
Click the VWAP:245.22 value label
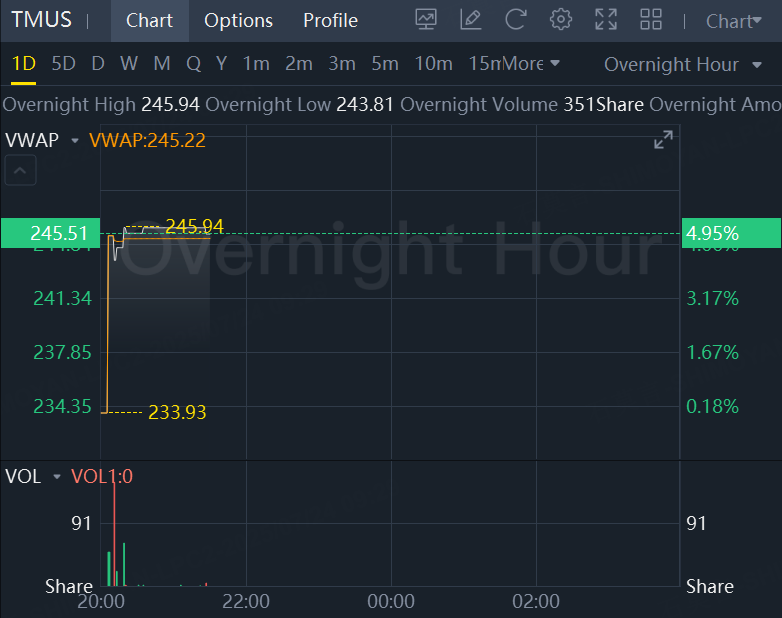click(147, 141)
